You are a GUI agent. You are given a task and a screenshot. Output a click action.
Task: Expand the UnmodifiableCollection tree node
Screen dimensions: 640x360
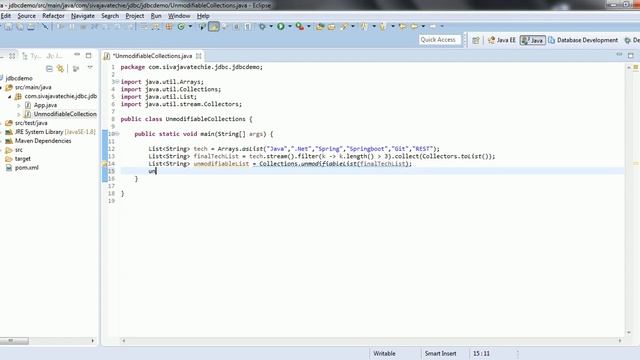click(x=19, y=114)
